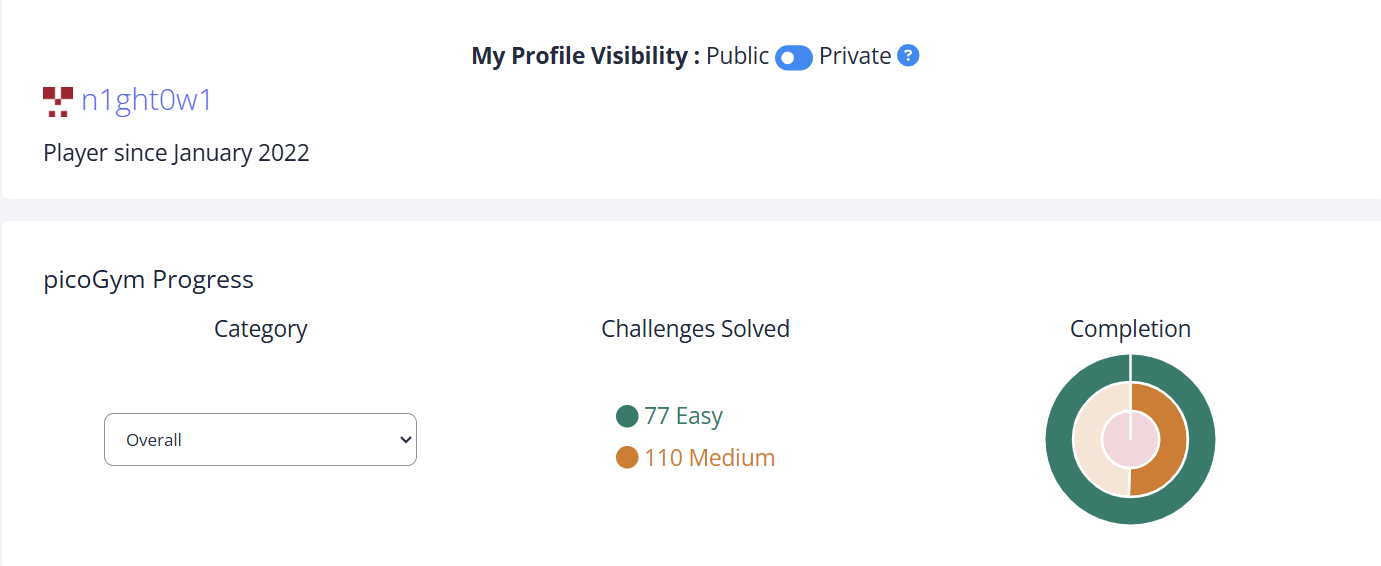Select the 110 Medium legend label
Viewport: 1381px width, 566px height.
pos(709,458)
